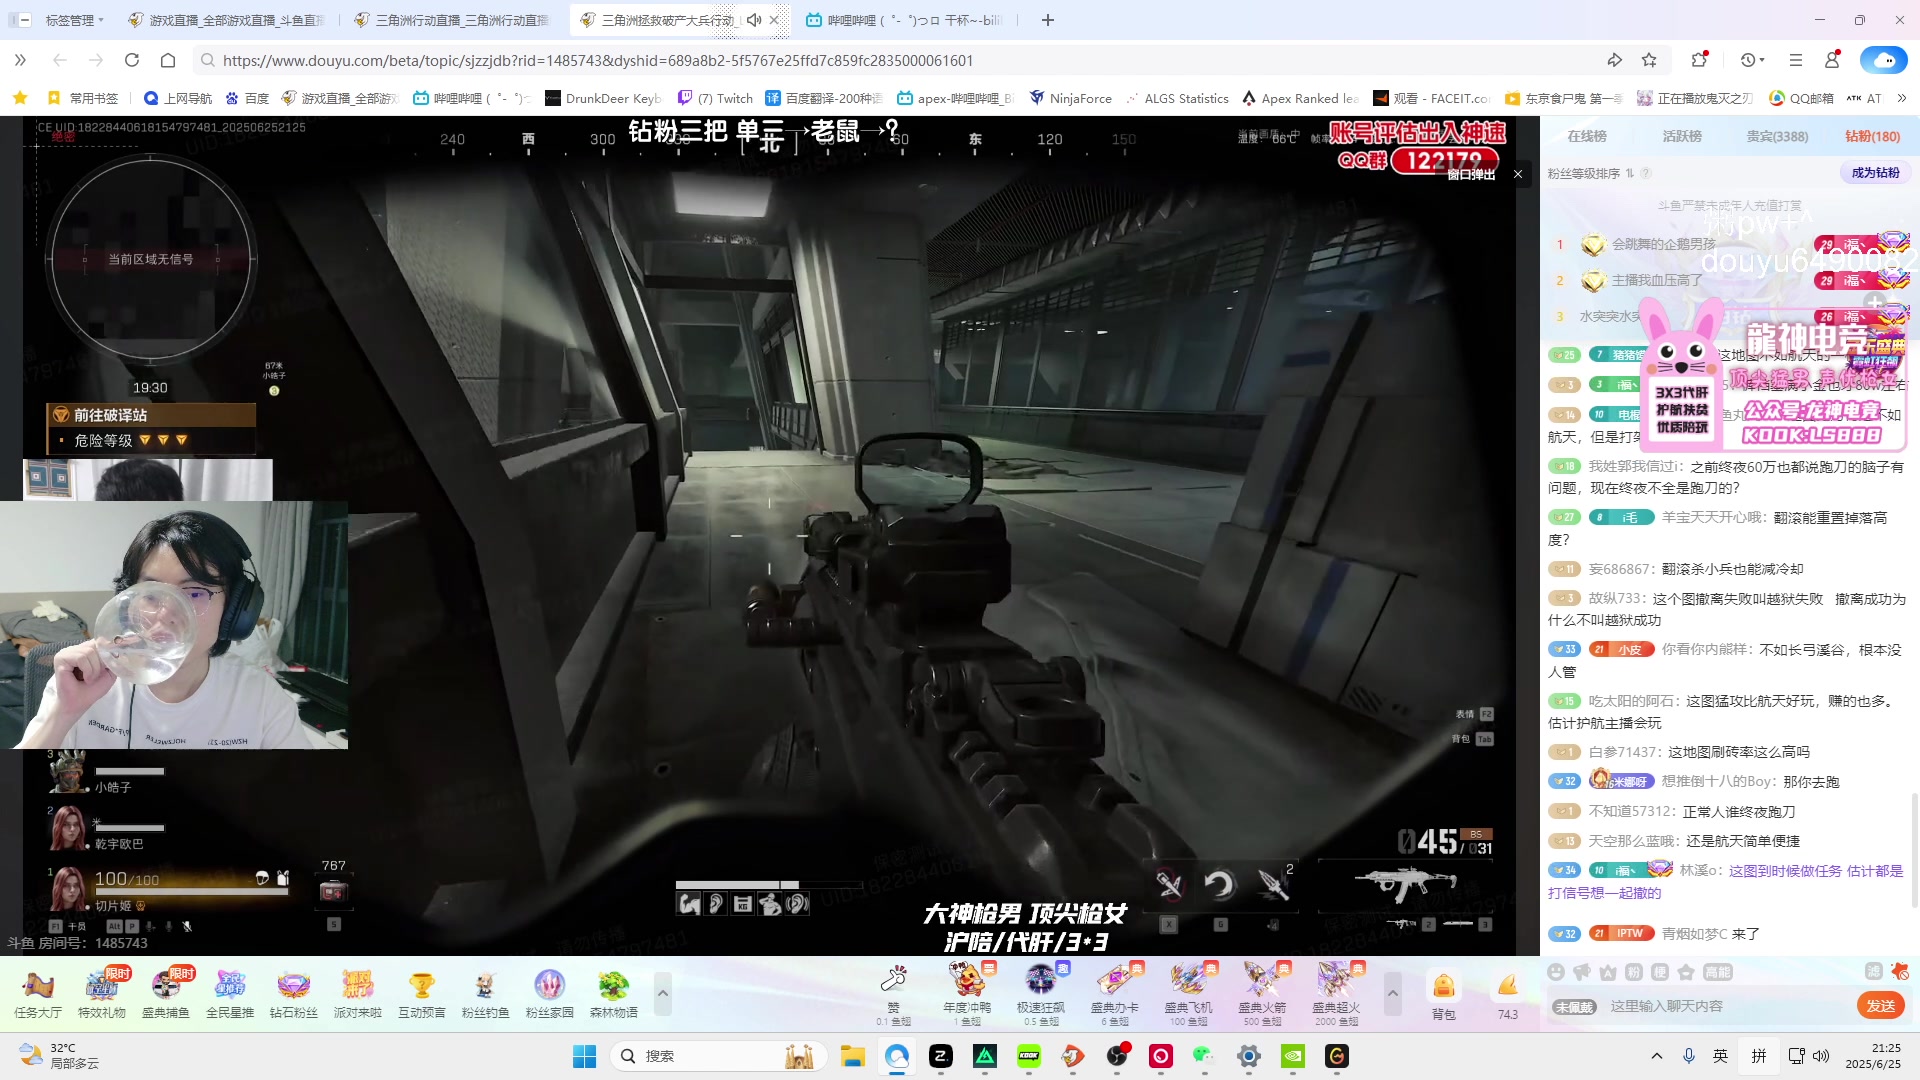
Task: Switch the 英 input language indicator
Action: (x=1720, y=1056)
